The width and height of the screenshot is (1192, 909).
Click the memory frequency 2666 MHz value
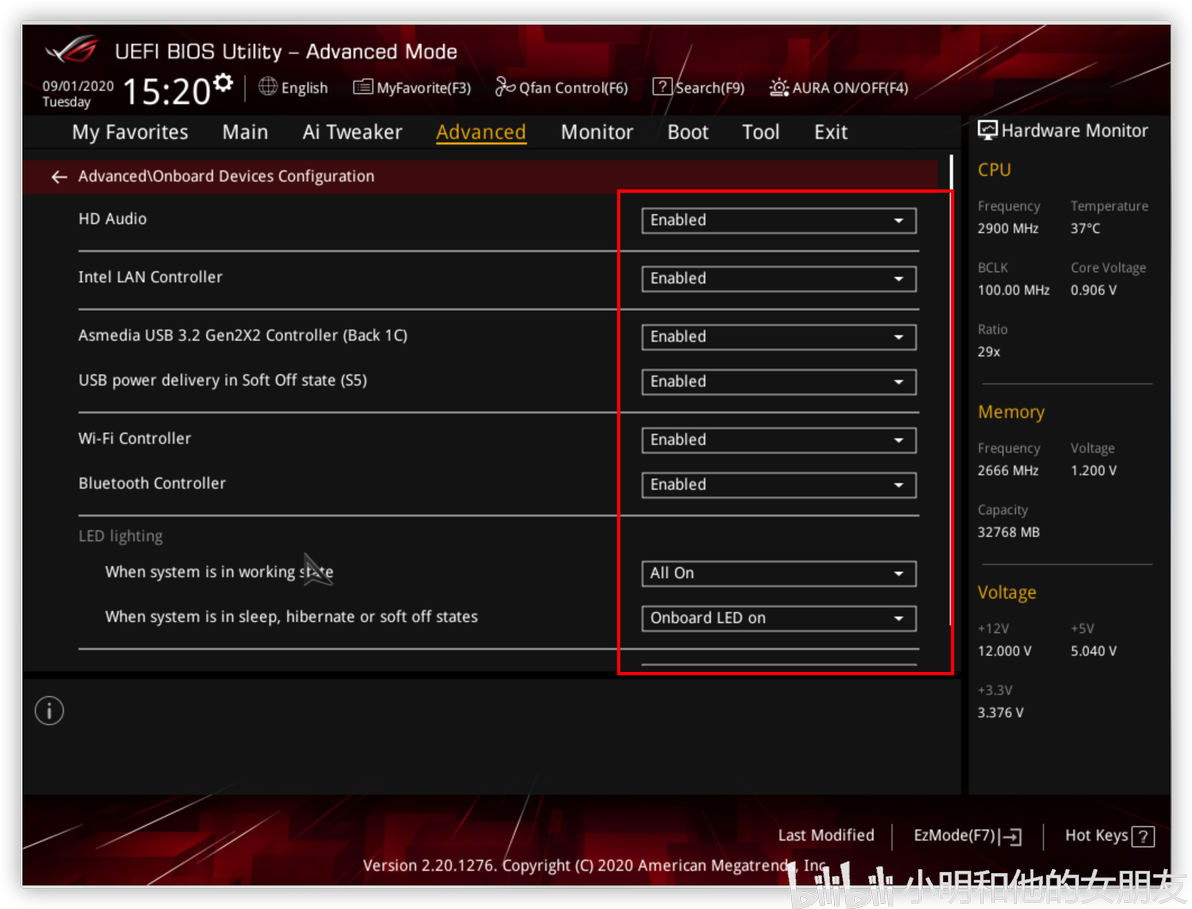(x=1008, y=471)
